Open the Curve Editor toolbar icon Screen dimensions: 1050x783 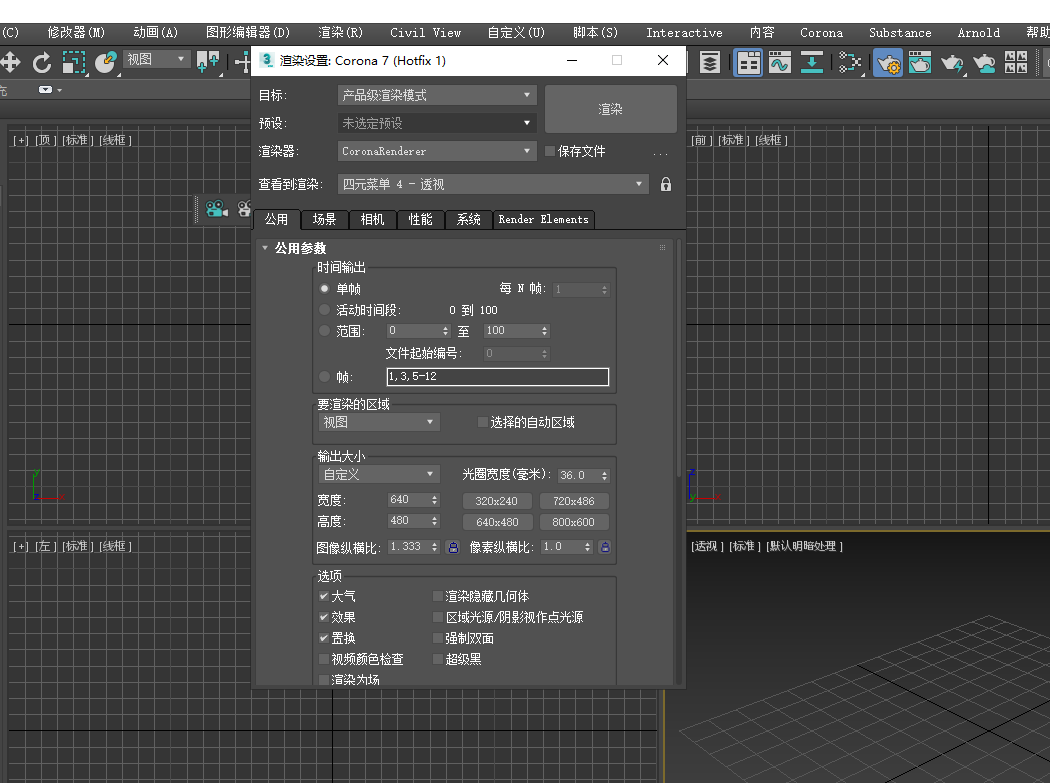[780, 63]
